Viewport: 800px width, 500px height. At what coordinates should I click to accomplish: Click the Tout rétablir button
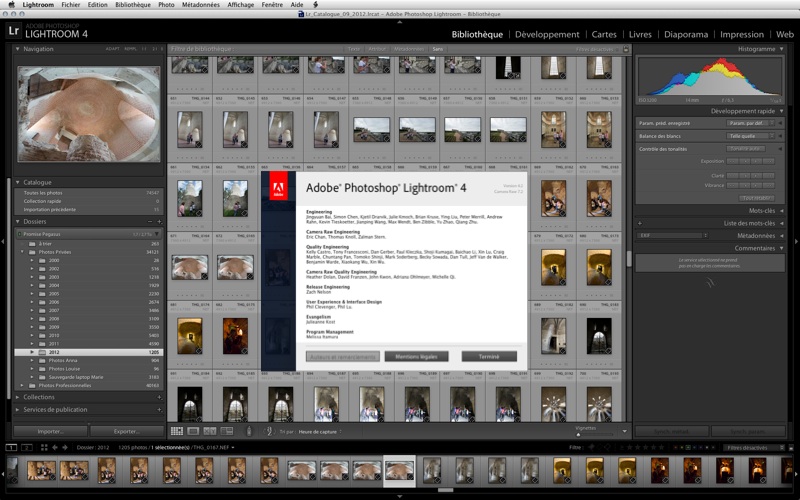(x=756, y=198)
